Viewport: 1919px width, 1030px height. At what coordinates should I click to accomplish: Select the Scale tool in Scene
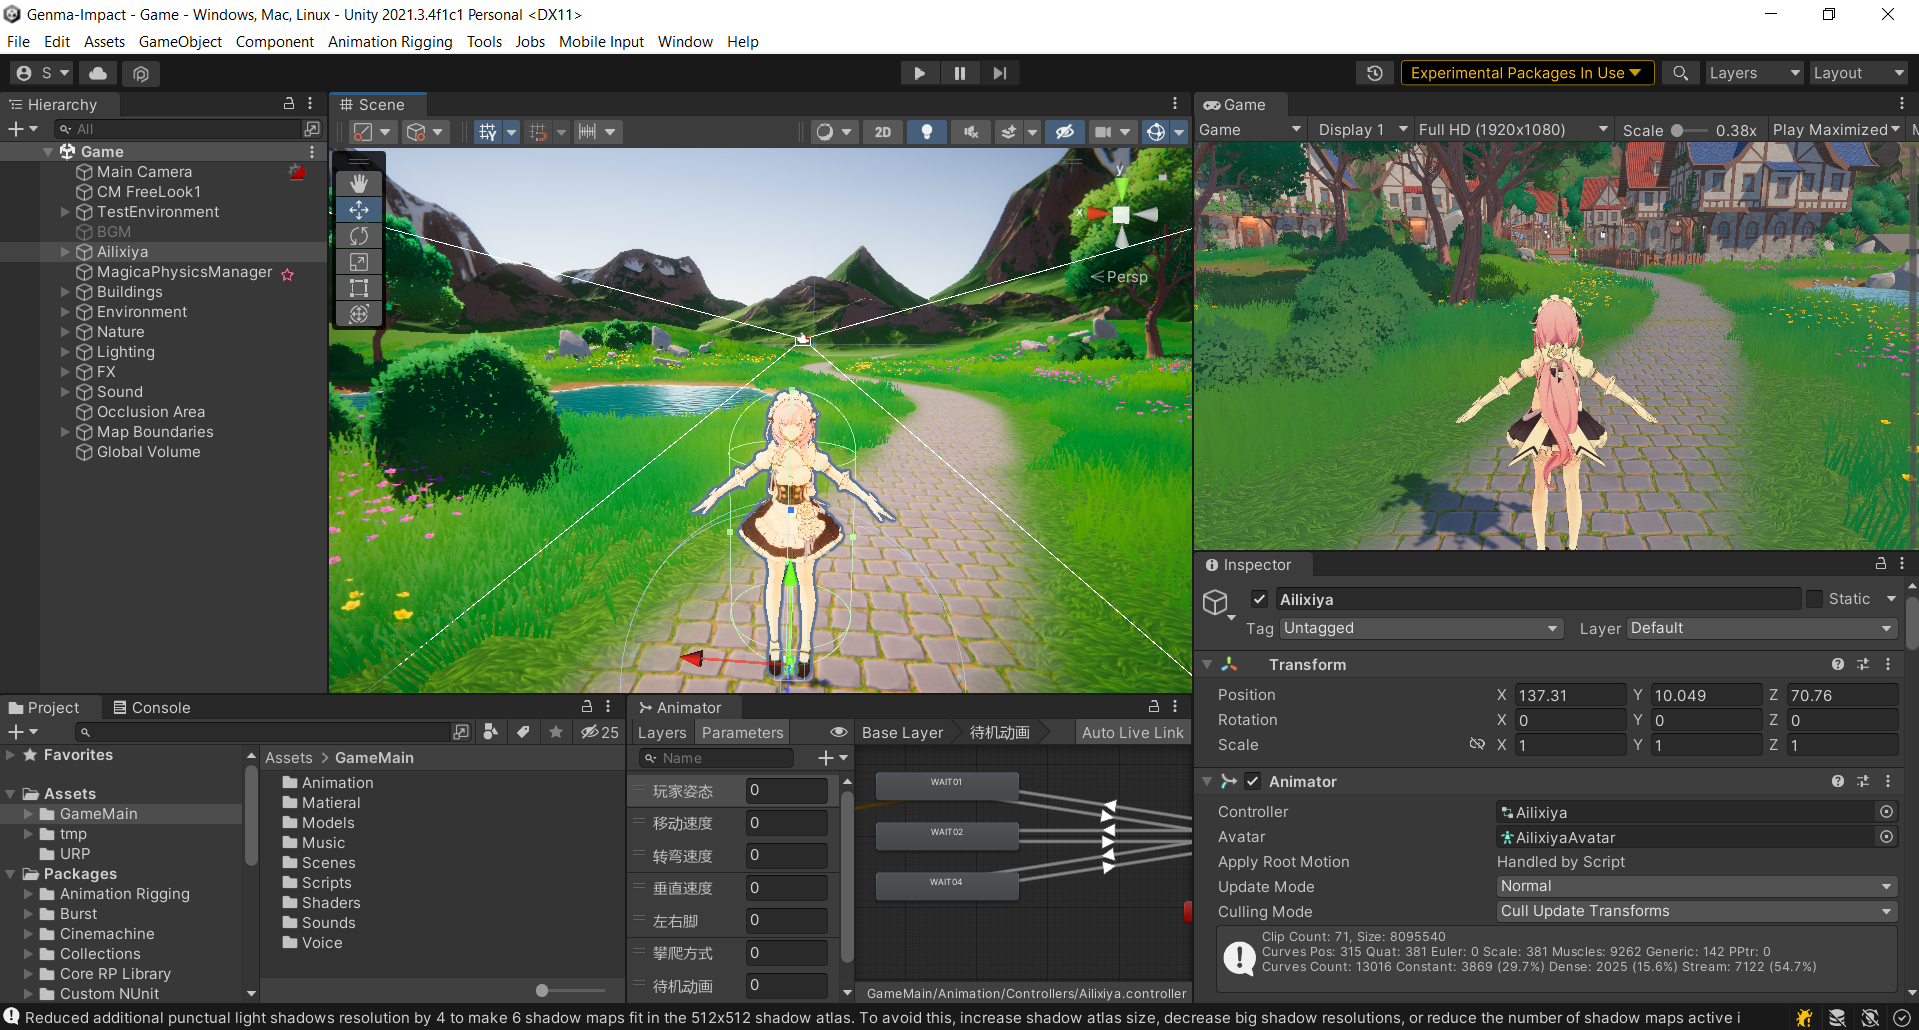point(359,262)
